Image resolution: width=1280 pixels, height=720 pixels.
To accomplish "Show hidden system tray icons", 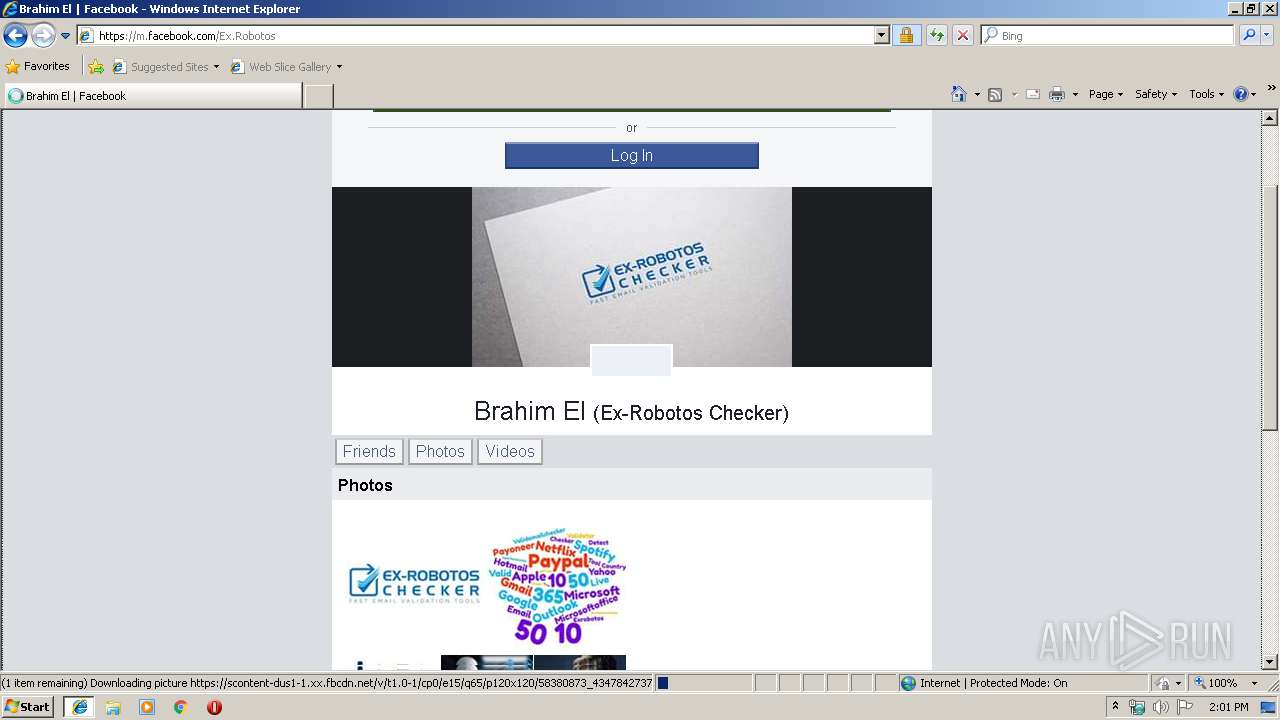I will click(1116, 707).
